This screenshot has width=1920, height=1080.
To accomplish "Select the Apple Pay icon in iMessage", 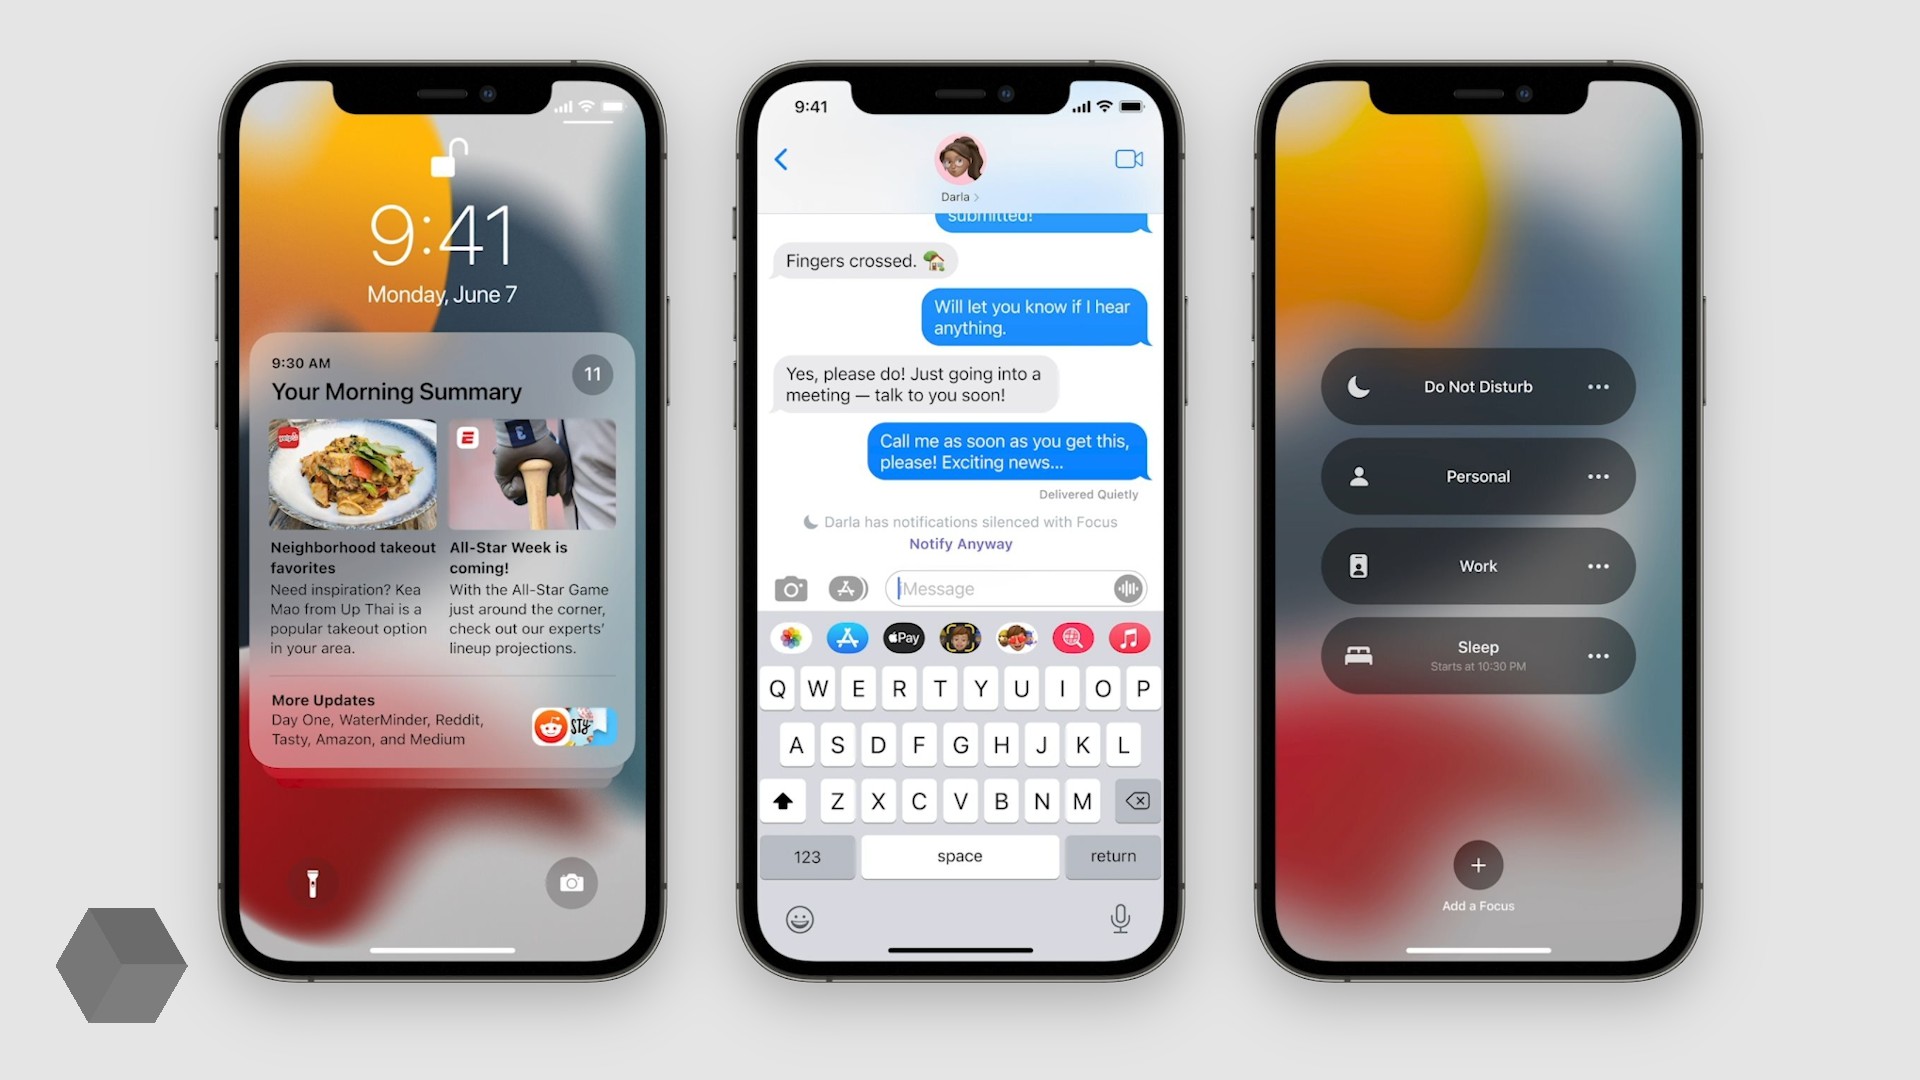I will (x=901, y=638).
